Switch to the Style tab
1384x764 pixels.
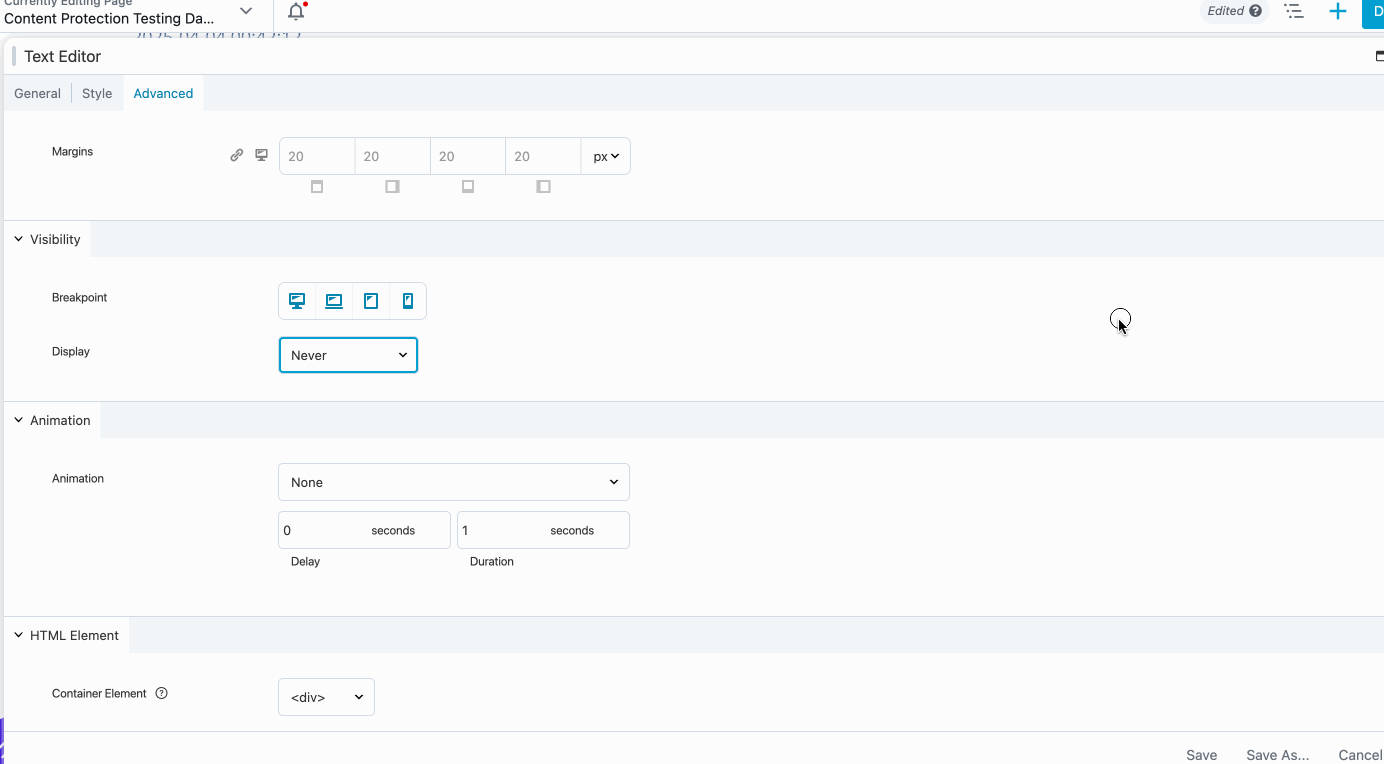[x=97, y=93]
